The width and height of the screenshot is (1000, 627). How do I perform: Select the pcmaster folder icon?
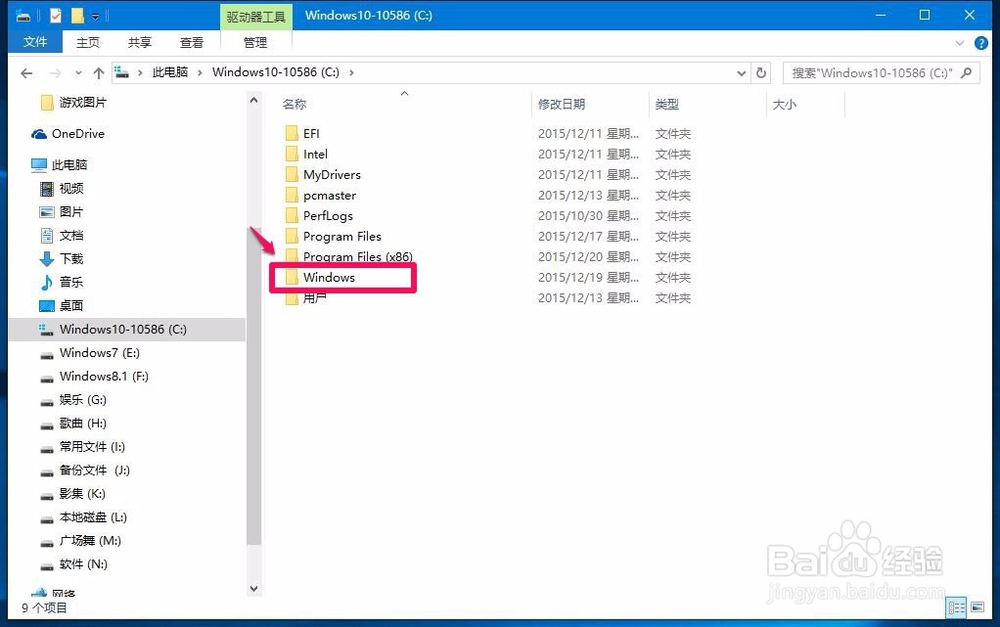tap(291, 195)
